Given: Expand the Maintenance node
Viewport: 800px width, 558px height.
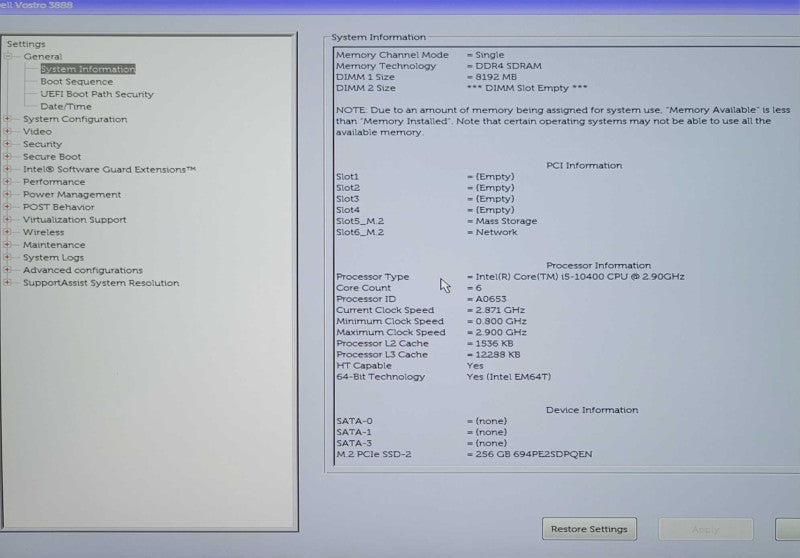Looking at the screenshot, I should click(x=8, y=244).
